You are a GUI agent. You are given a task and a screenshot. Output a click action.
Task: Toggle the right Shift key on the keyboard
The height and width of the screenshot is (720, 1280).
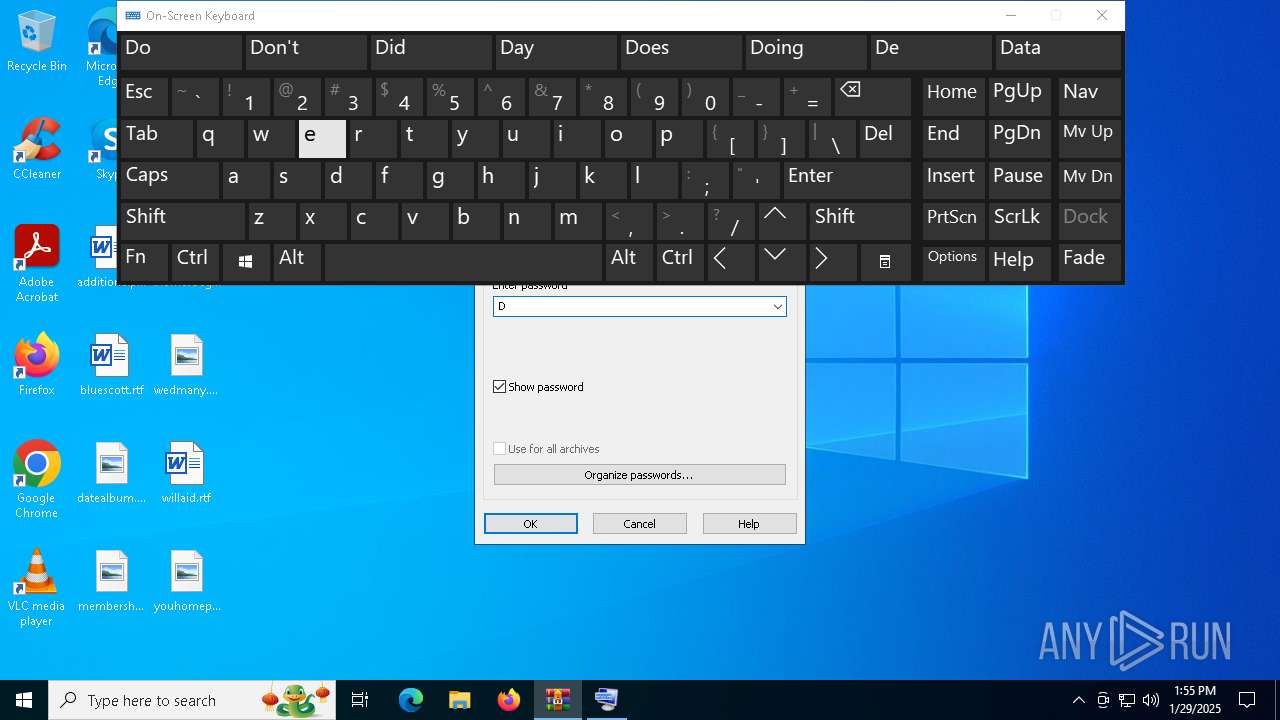click(860, 221)
